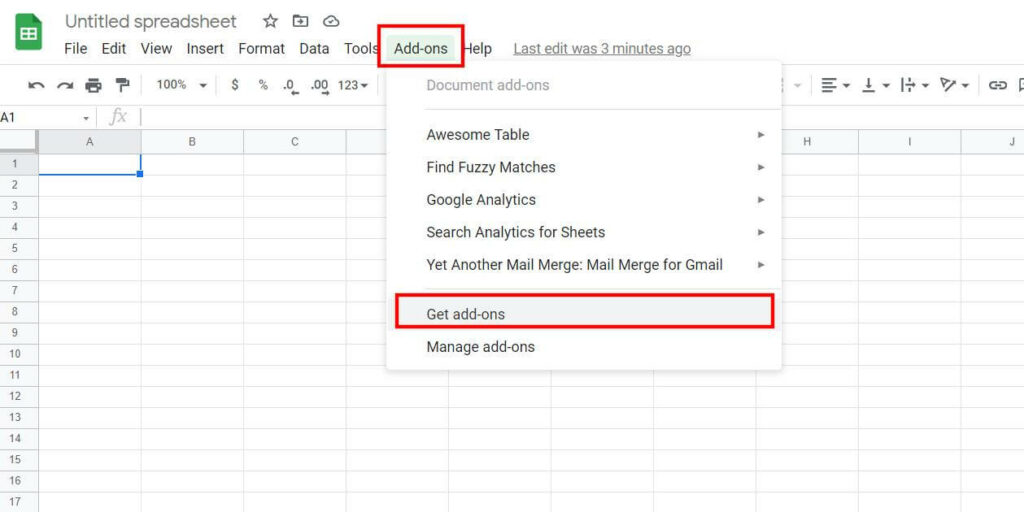Open the View menu
This screenshot has height=512, width=1024.
coord(157,48)
